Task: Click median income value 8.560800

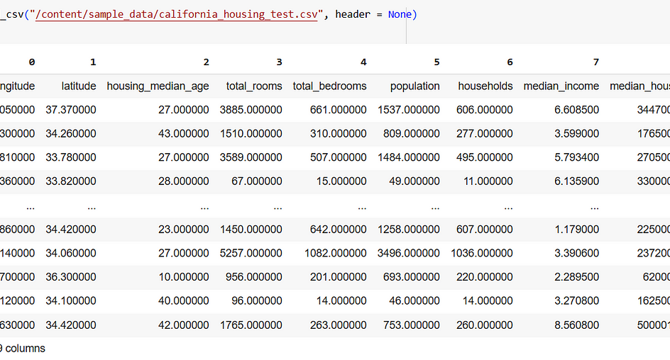Action: (x=577, y=325)
